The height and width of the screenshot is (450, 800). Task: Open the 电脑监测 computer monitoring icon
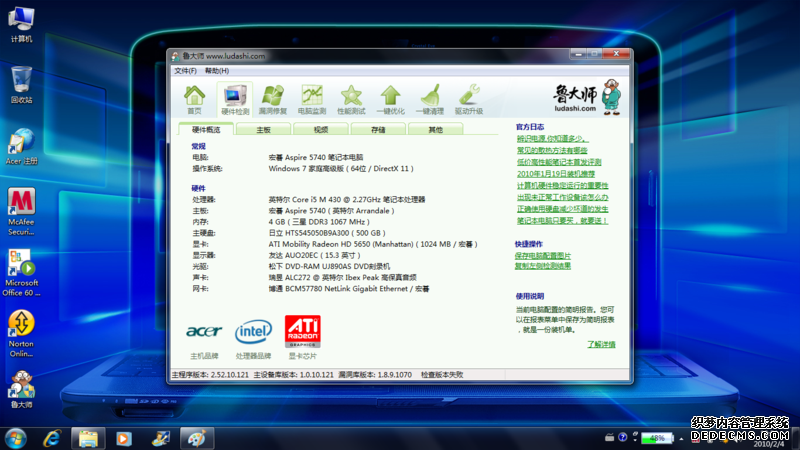312,99
